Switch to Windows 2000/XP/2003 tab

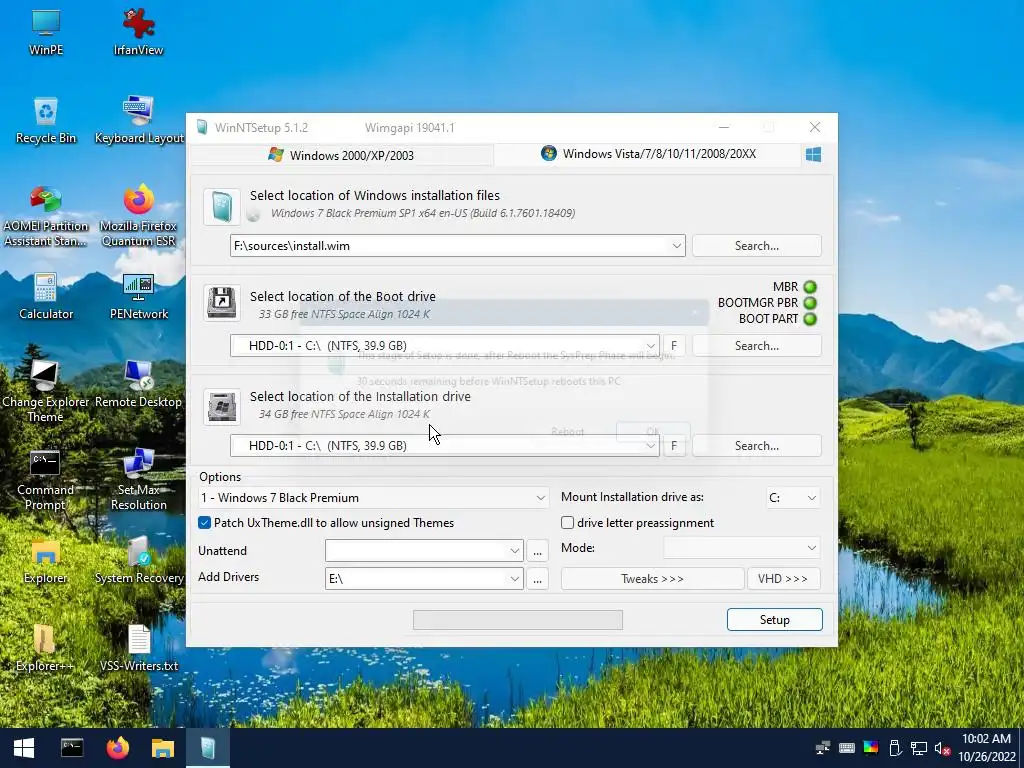[x=341, y=155]
